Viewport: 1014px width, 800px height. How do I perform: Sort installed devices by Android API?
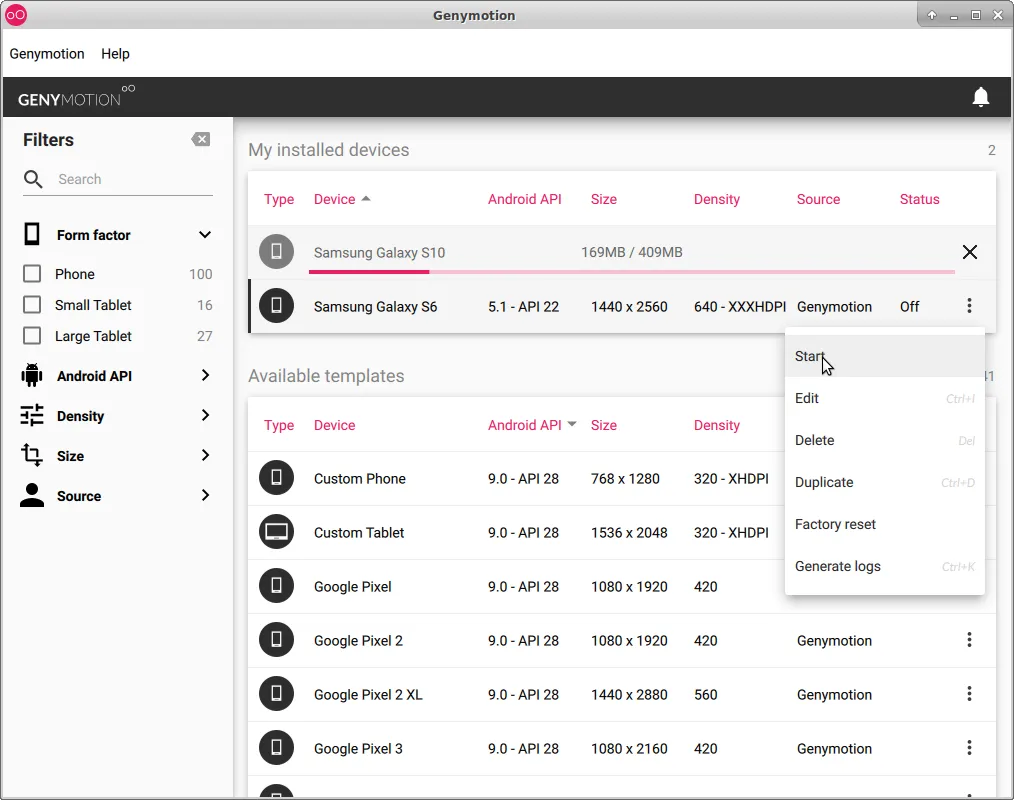(524, 199)
